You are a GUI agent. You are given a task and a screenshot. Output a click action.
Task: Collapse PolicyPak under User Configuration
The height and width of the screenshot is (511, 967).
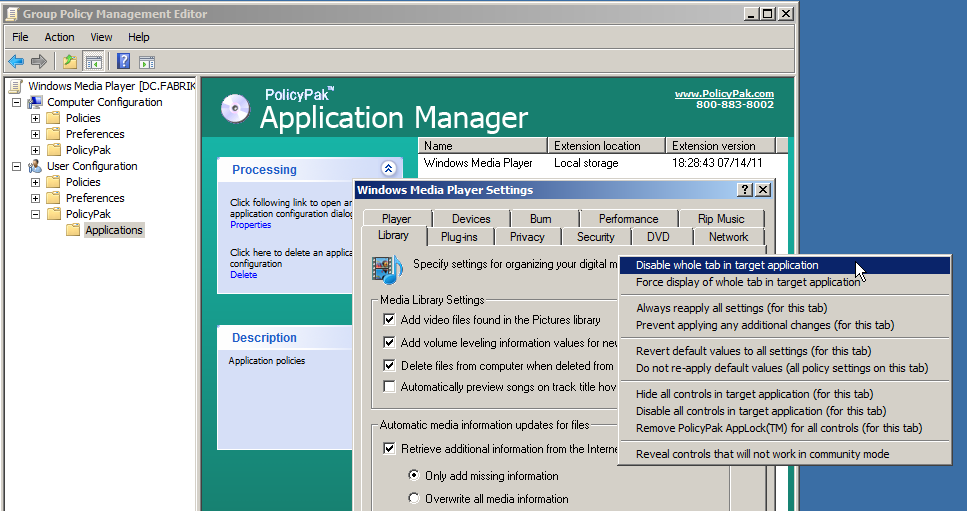(x=36, y=215)
